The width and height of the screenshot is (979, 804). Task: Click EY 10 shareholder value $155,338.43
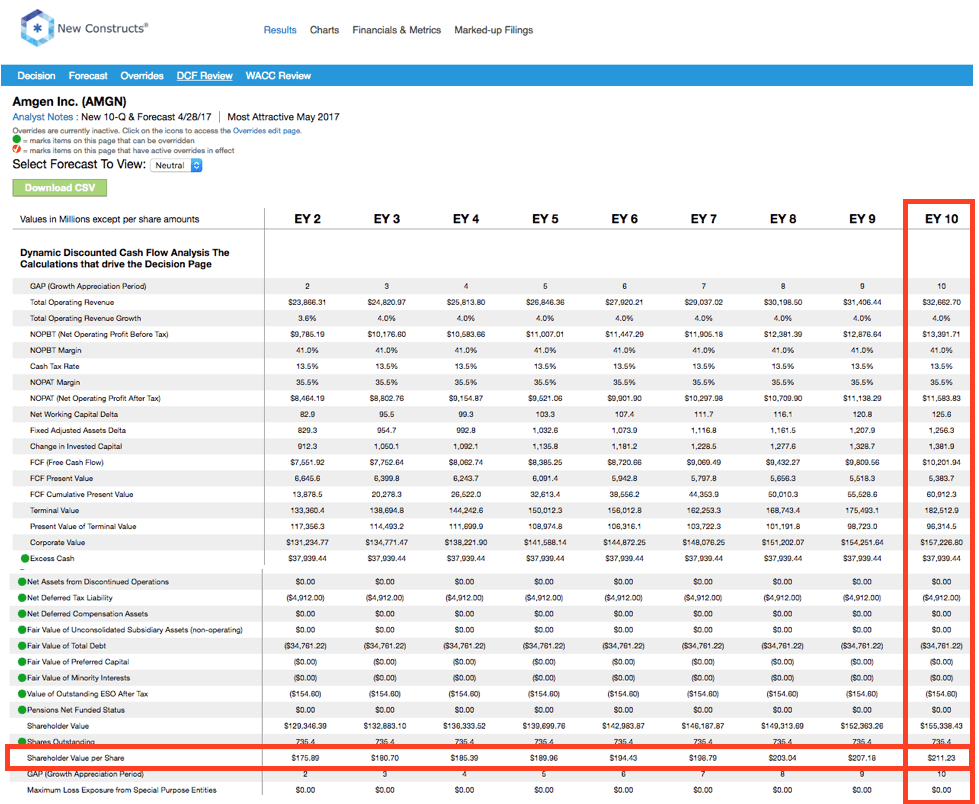pos(941,726)
